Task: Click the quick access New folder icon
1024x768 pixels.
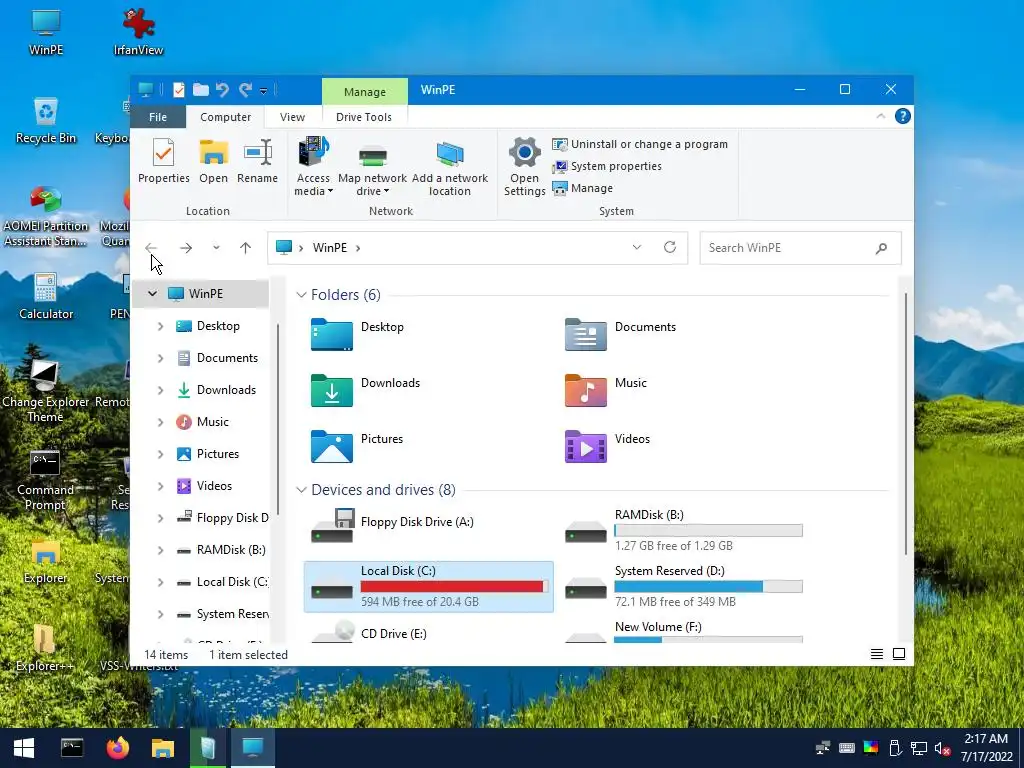Action: (200, 90)
